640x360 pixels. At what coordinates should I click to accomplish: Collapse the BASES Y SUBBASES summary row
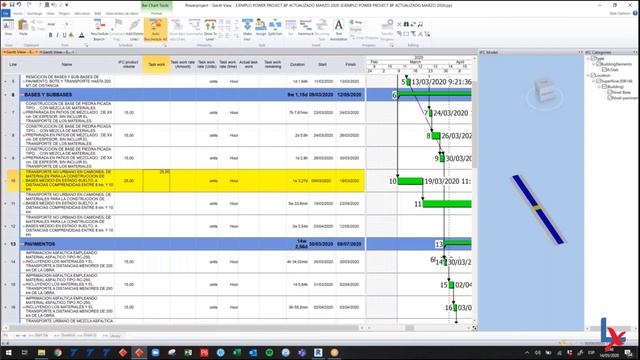[21, 95]
